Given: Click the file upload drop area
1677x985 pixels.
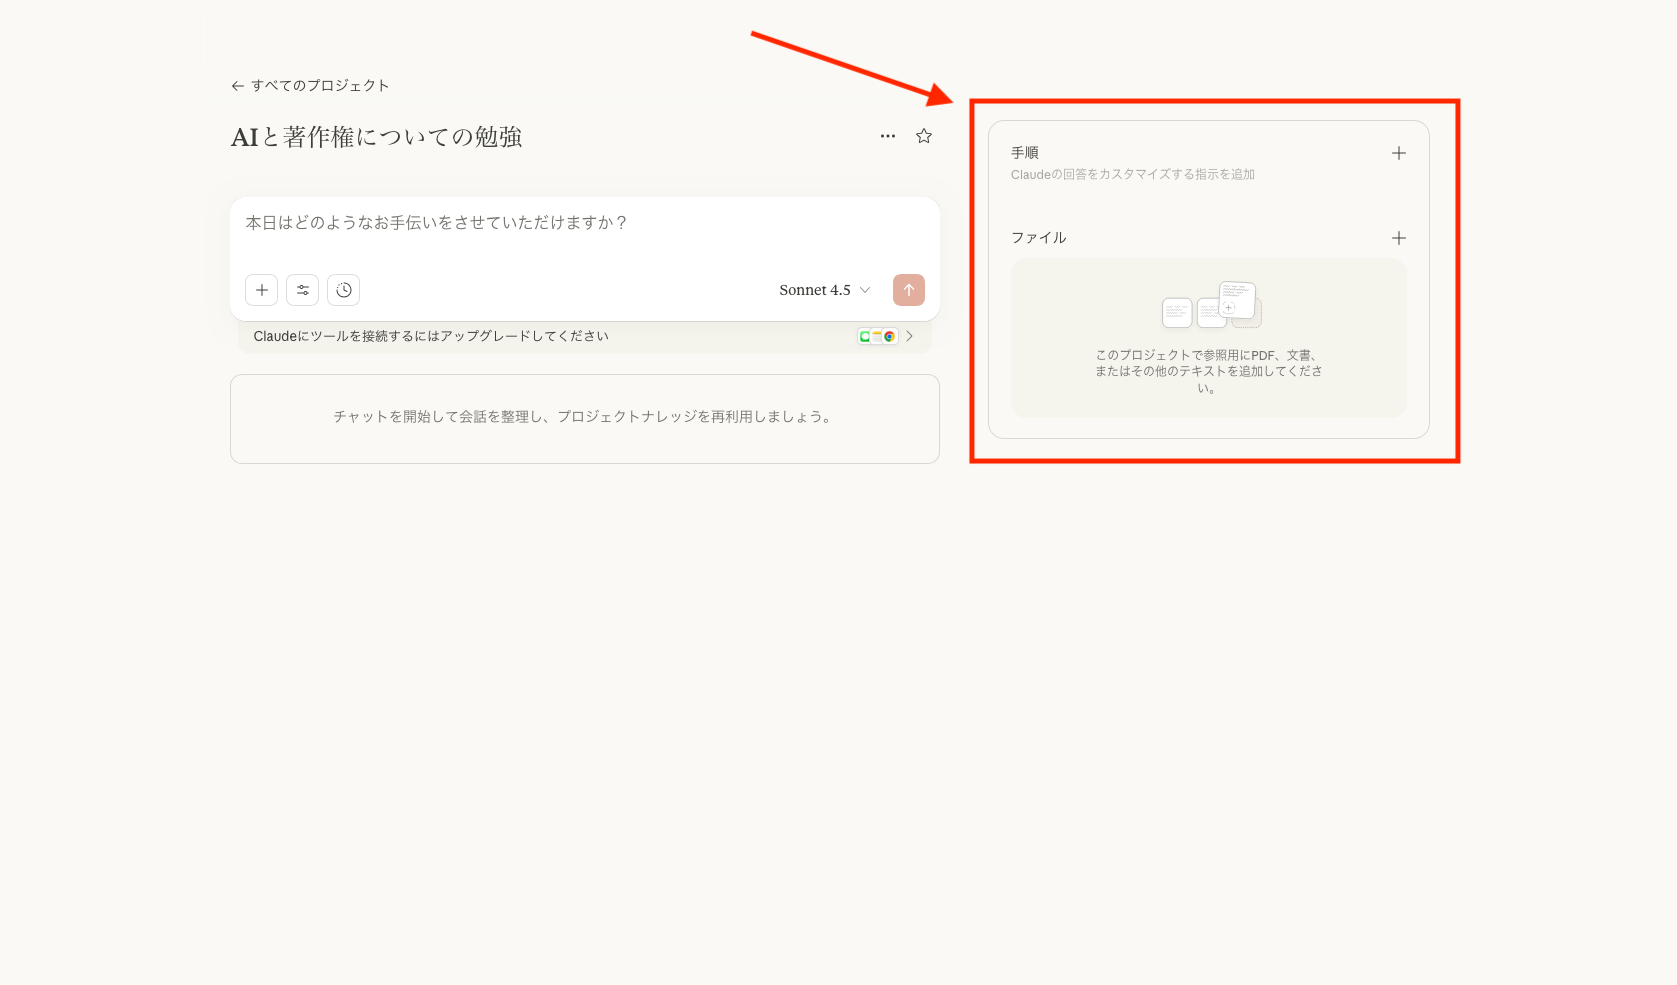Looking at the screenshot, I should pos(1208,338).
